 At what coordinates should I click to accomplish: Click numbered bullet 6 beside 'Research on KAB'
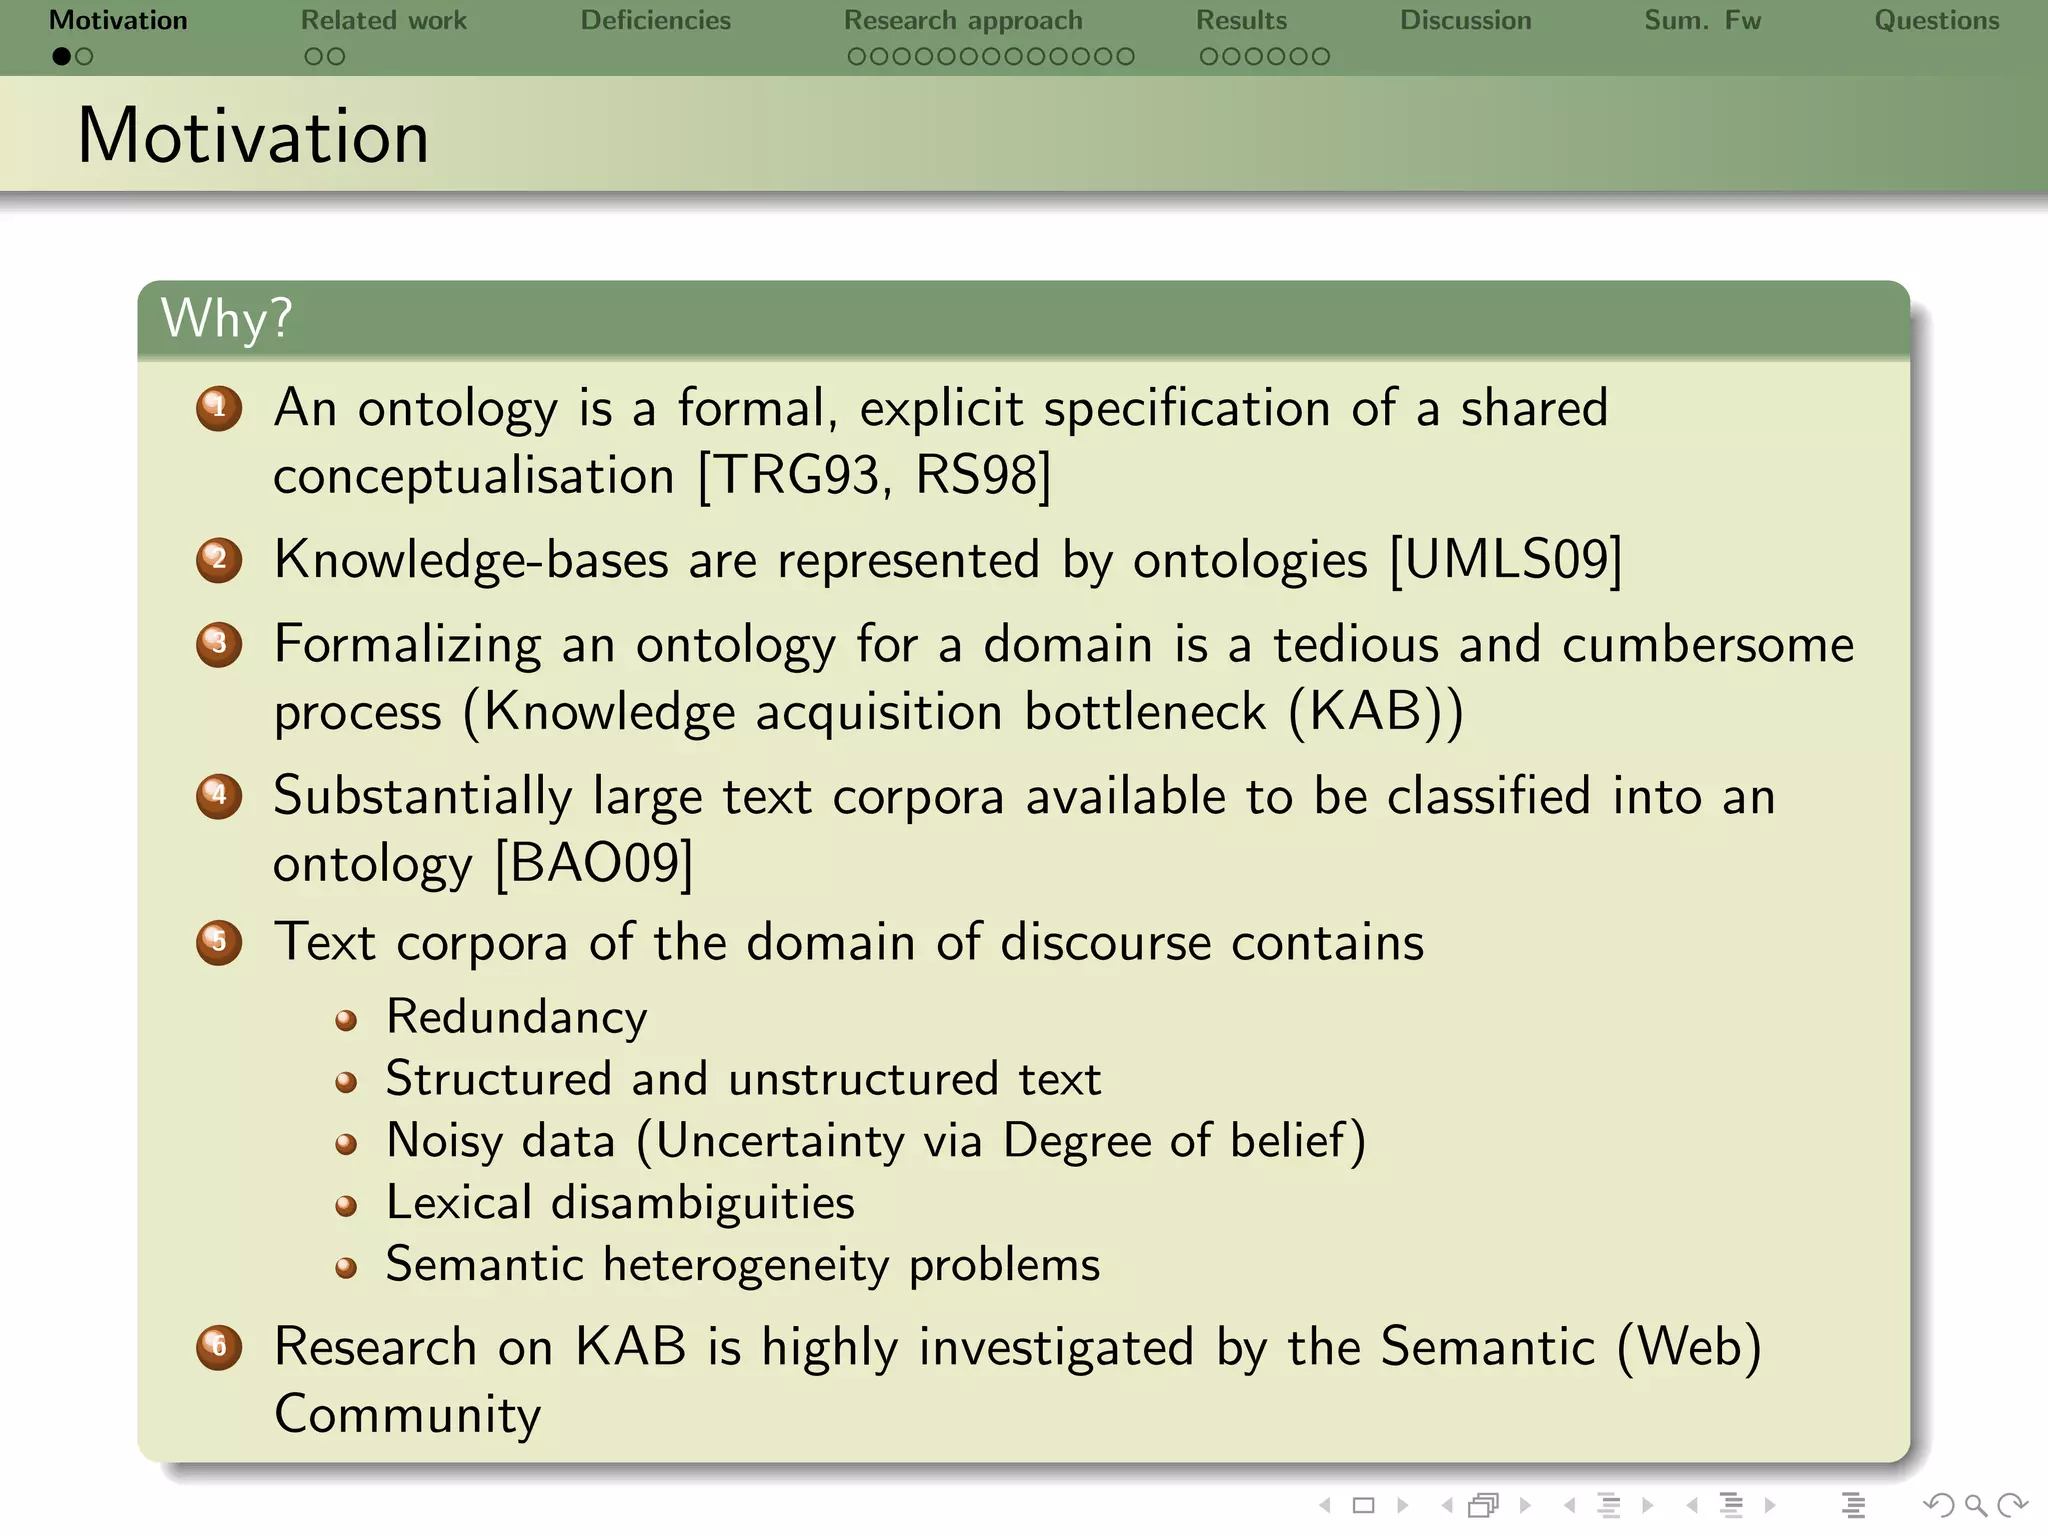tap(219, 1348)
